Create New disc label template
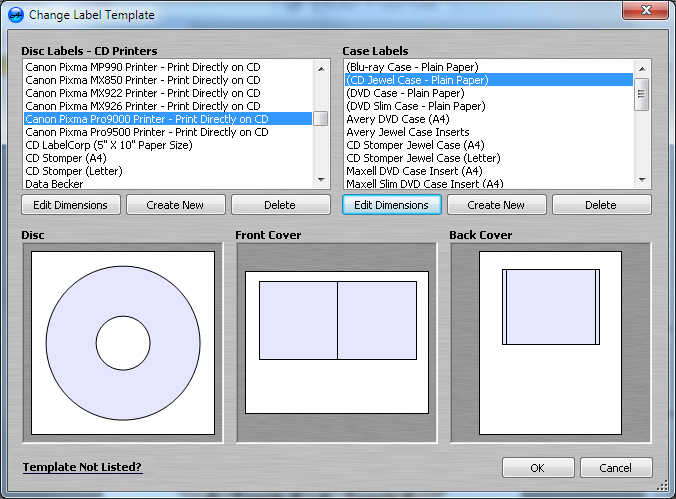 tap(175, 205)
